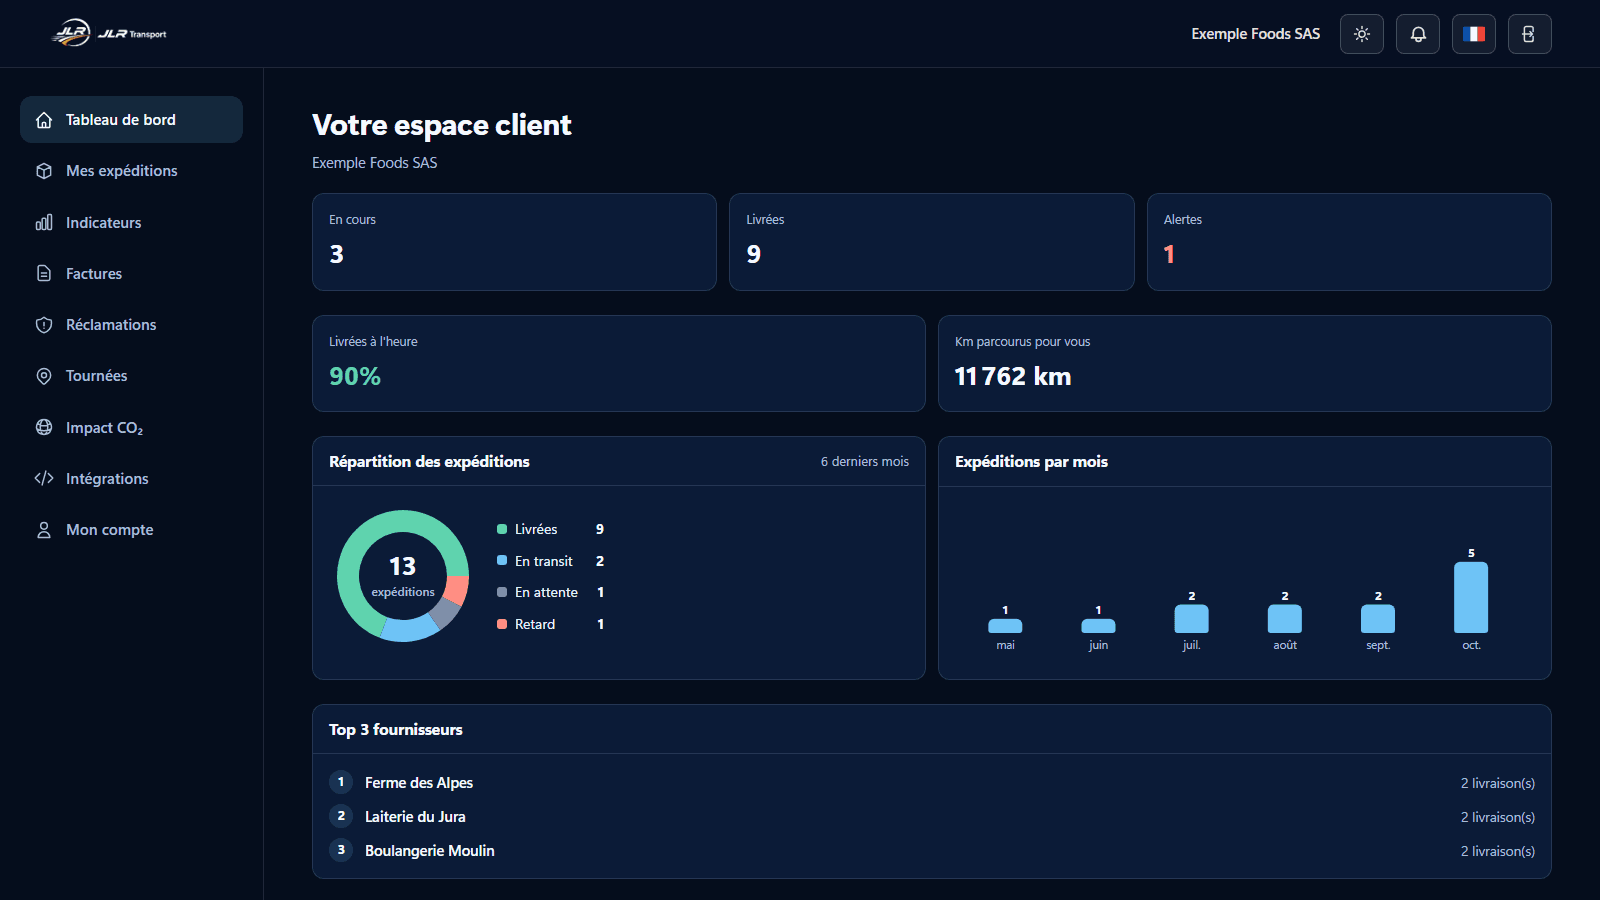1600x900 pixels.
Task: Open the French flag language selector
Action: (1474, 34)
